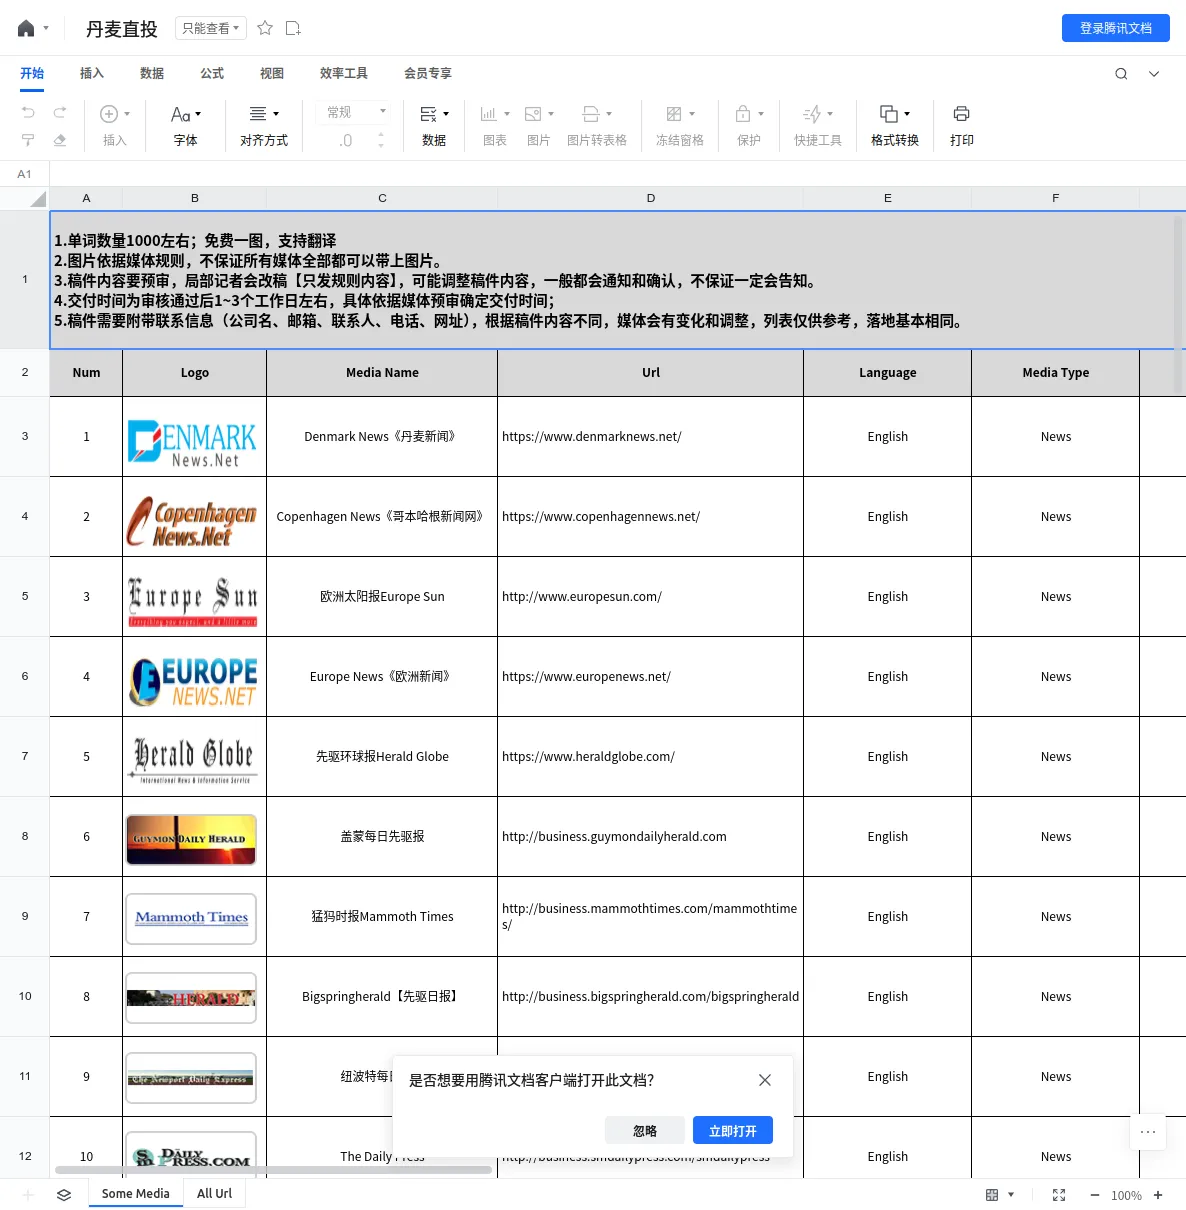
Task: Open the 冻结窗格 freeze panes tool
Action: pos(680,126)
